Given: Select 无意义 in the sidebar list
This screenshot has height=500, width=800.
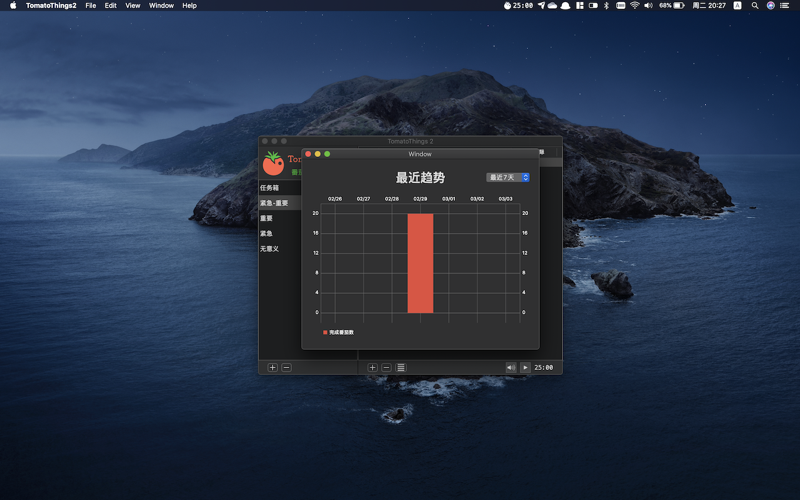Looking at the screenshot, I should (x=280, y=249).
